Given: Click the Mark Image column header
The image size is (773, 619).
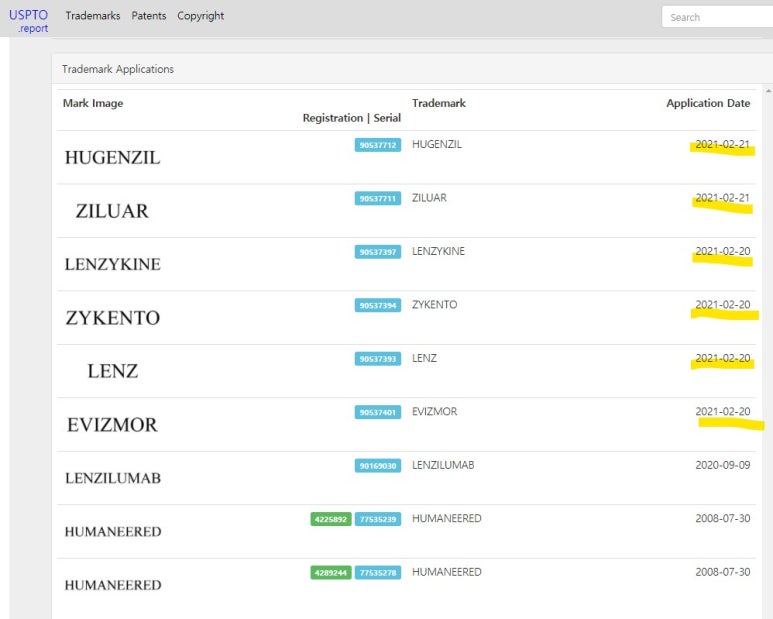Looking at the screenshot, I should point(93,103).
